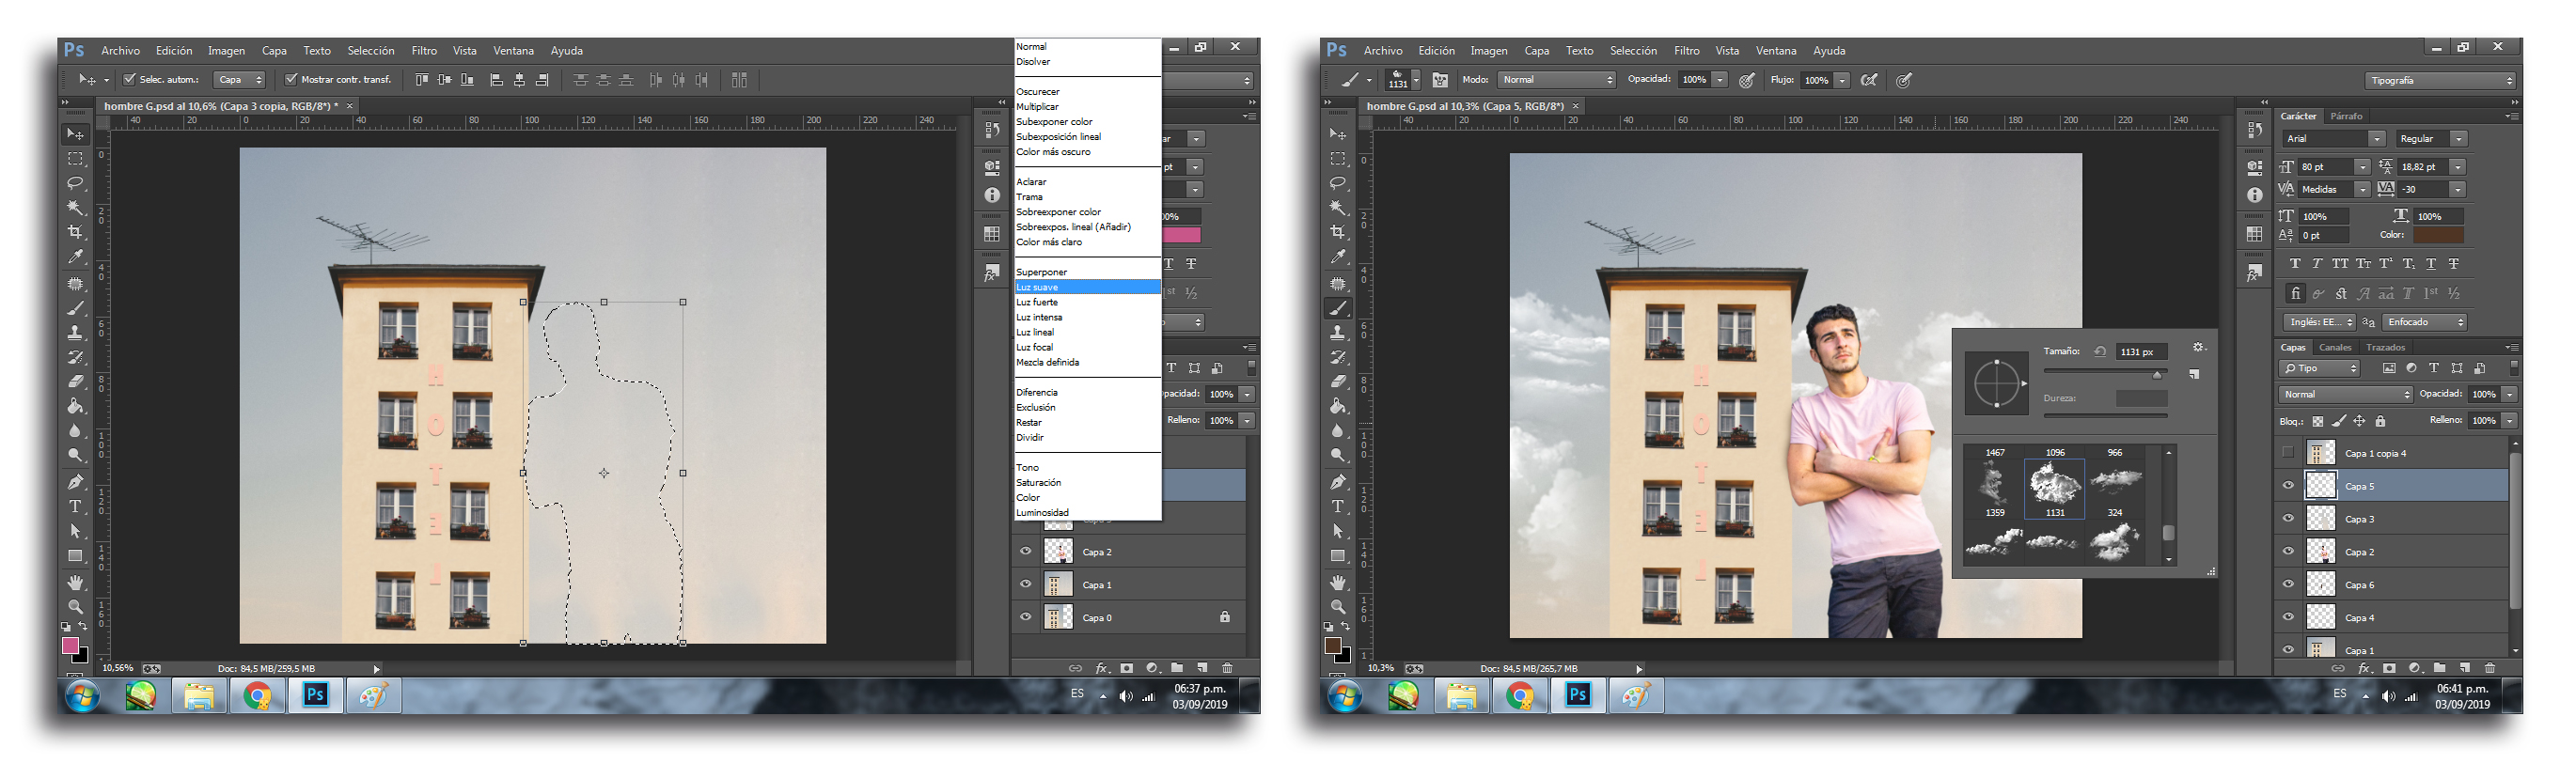Select the Lasso tool in right window
This screenshot has height=763, width=2576.
coord(1338,183)
